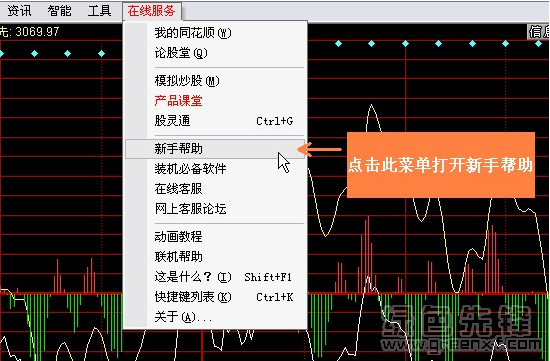Open 新手帮助
Image resolution: width=550 pixels, height=361 pixels.
click(215, 149)
